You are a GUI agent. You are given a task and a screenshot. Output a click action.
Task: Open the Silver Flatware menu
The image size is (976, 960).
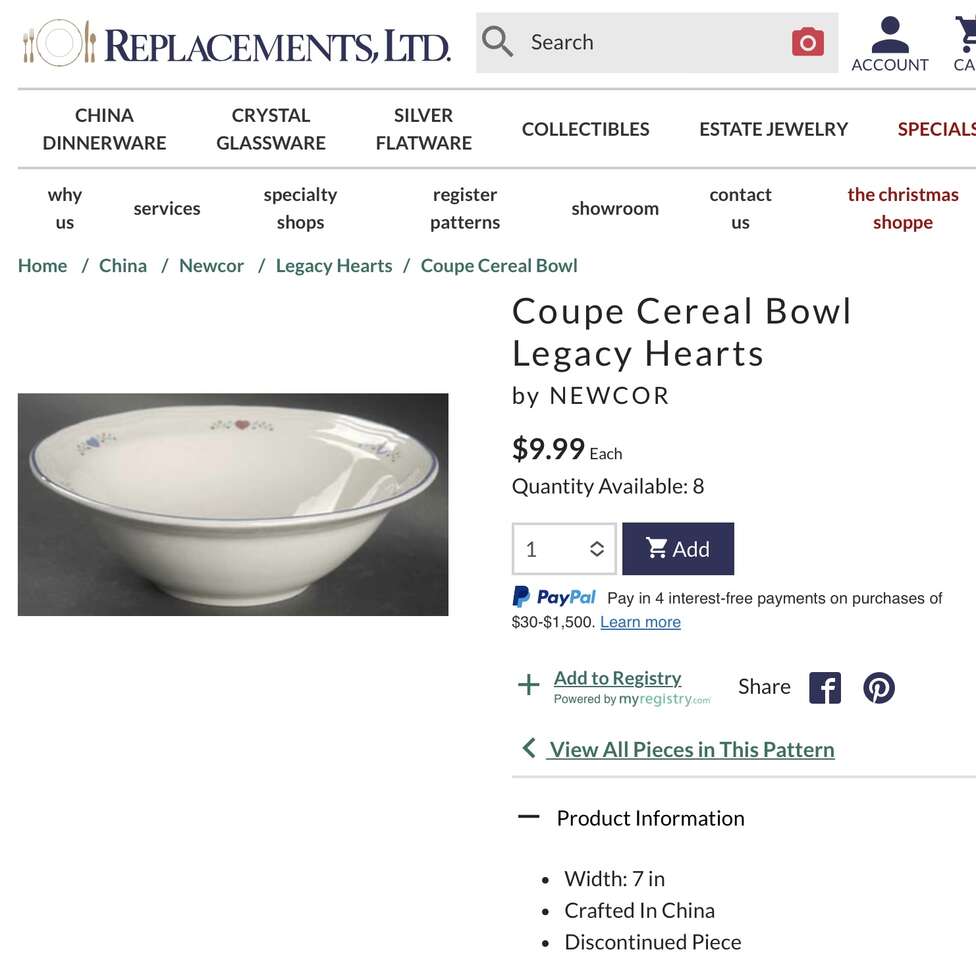click(423, 129)
